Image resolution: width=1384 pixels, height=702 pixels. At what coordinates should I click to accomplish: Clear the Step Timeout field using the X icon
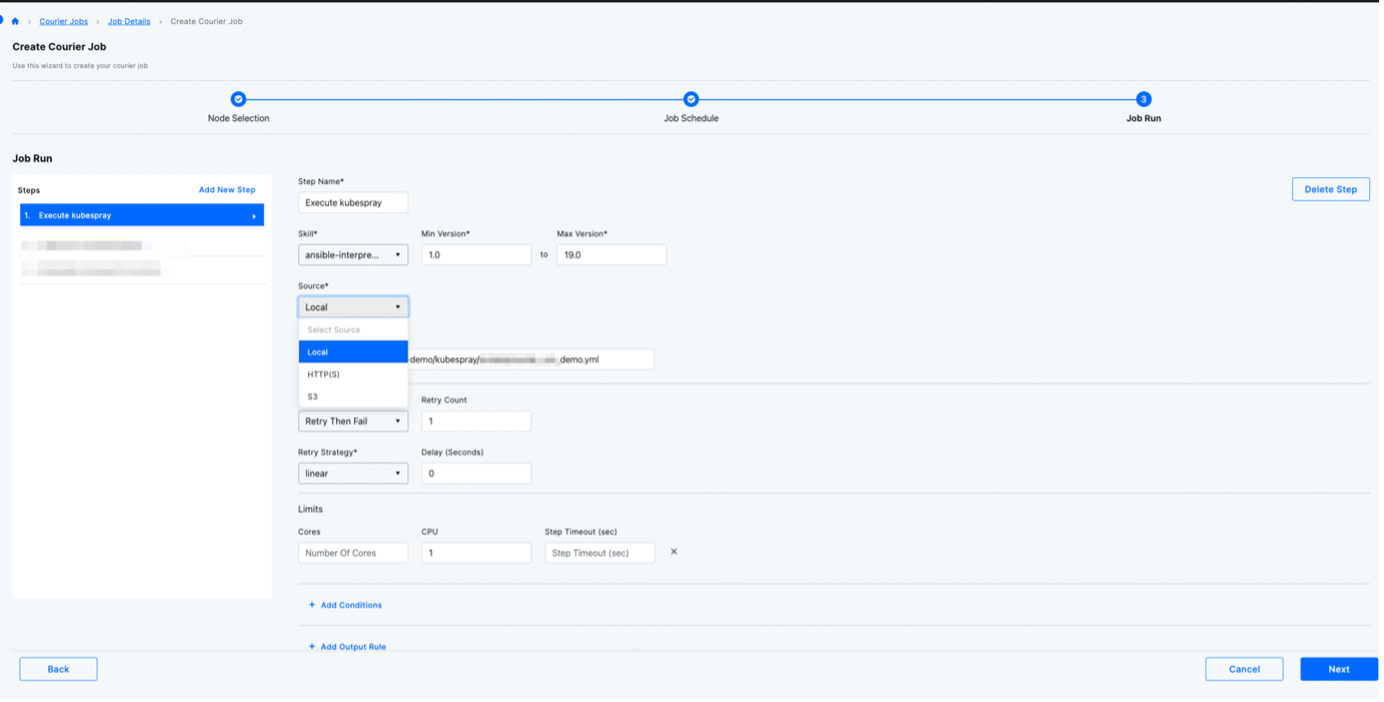coord(673,550)
